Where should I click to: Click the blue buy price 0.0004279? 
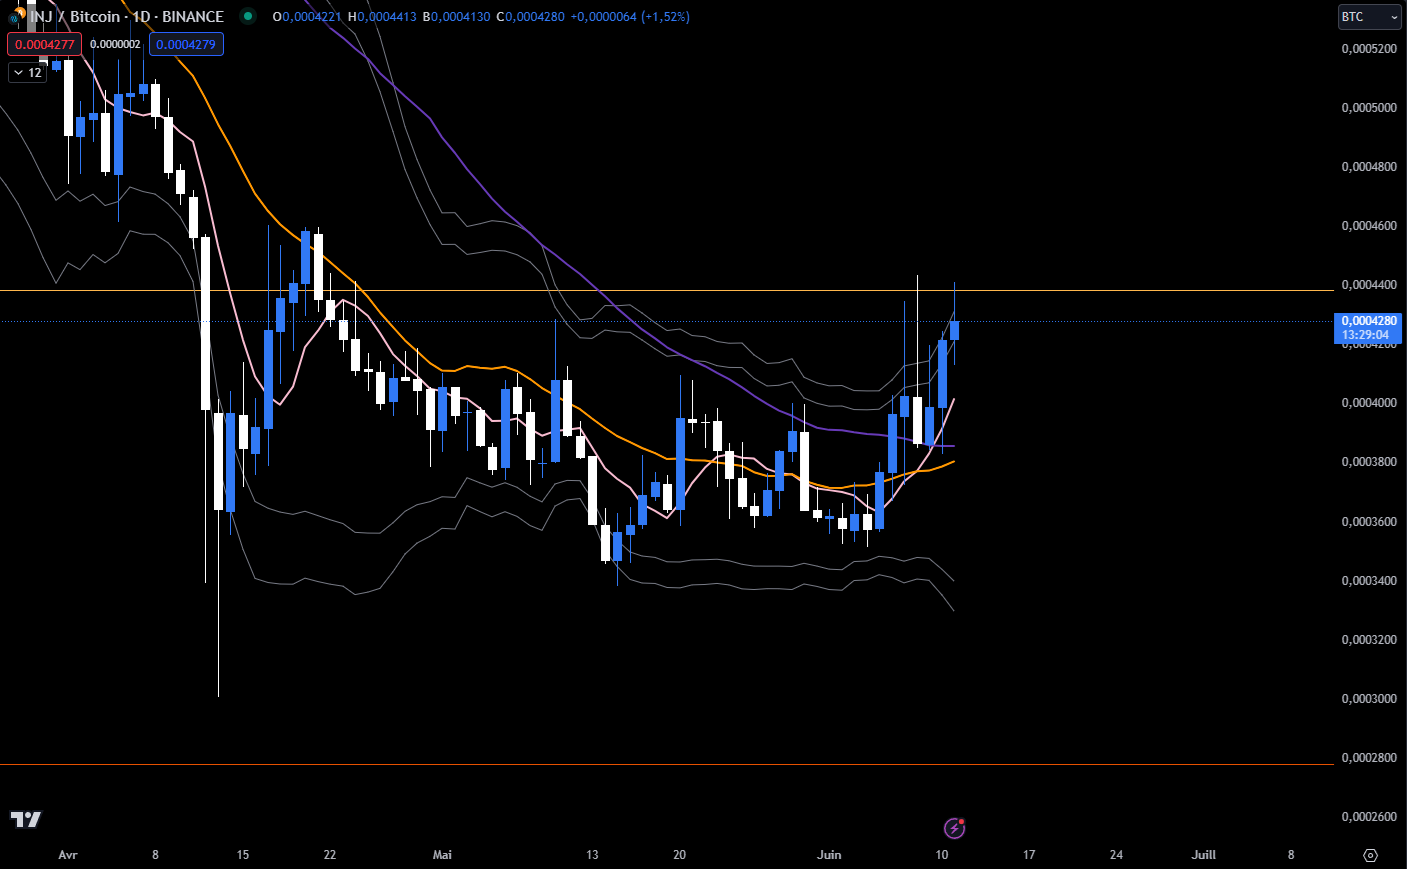coord(186,44)
